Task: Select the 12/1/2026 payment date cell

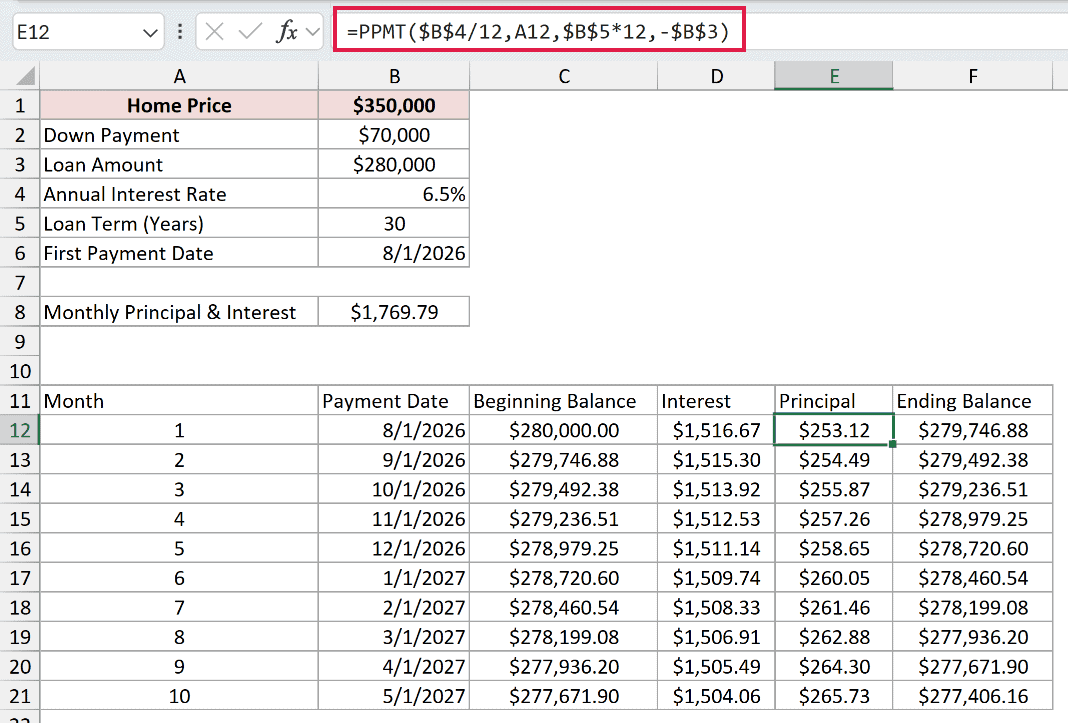Action: pyautogui.click(x=394, y=549)
